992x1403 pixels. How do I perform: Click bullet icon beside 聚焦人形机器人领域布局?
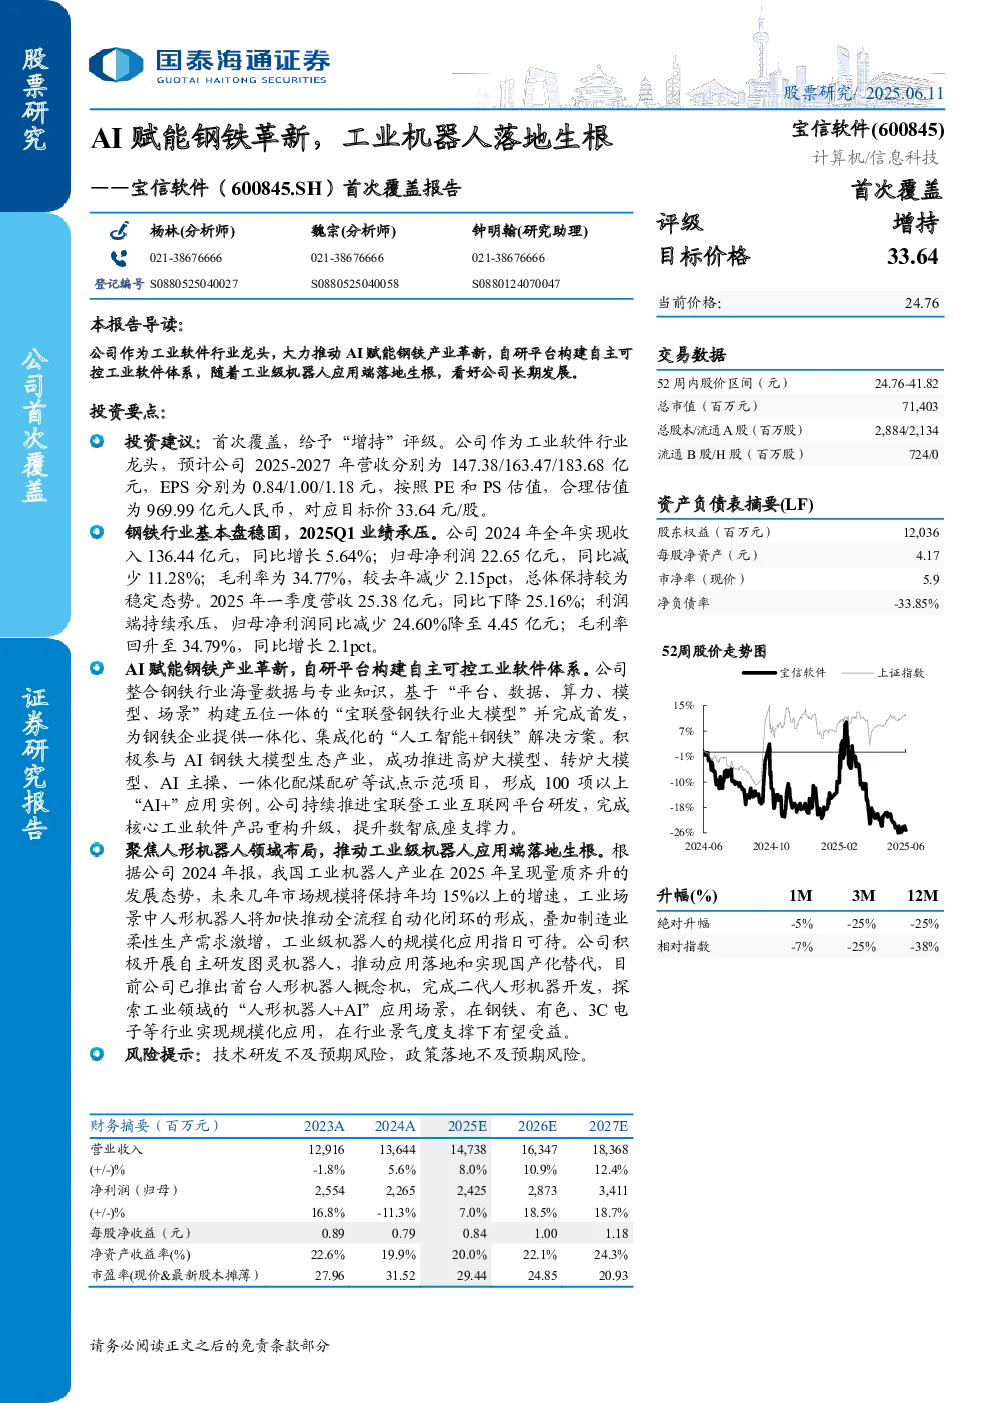point(97,850)
